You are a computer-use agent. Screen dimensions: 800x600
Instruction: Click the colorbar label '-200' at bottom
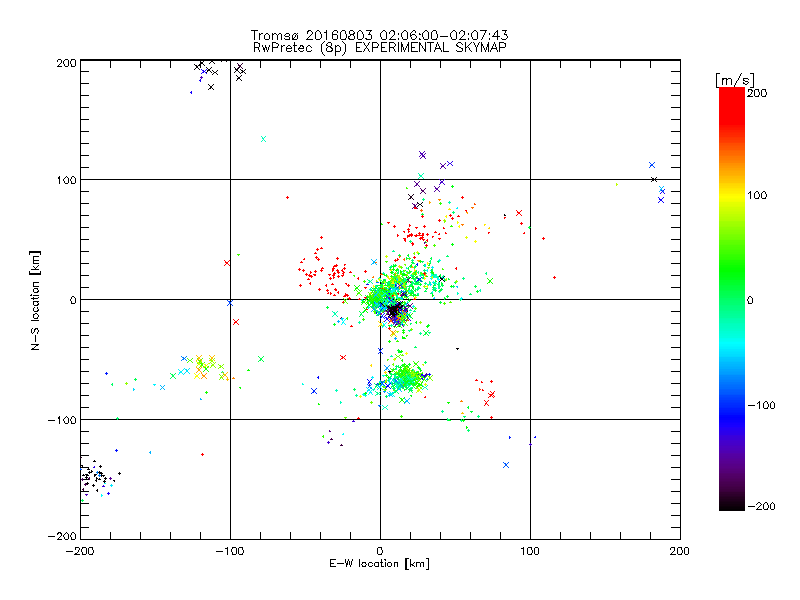[x=761, y=506]
